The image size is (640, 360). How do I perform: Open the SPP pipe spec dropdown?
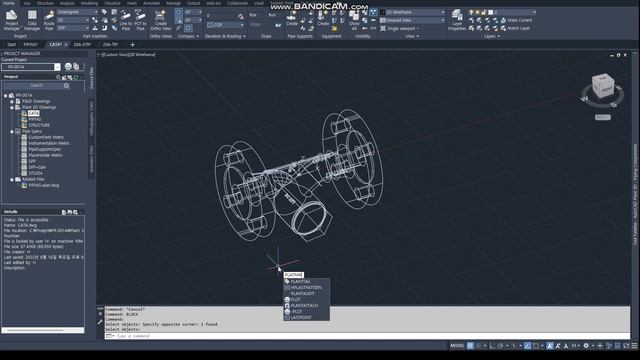click(x=73, y=28)
